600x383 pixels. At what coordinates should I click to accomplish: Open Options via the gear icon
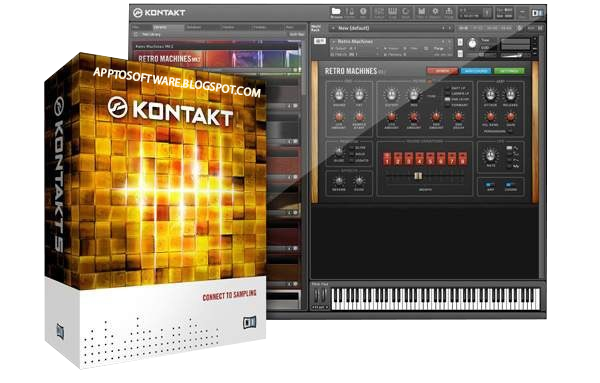(x=435, y=12)
